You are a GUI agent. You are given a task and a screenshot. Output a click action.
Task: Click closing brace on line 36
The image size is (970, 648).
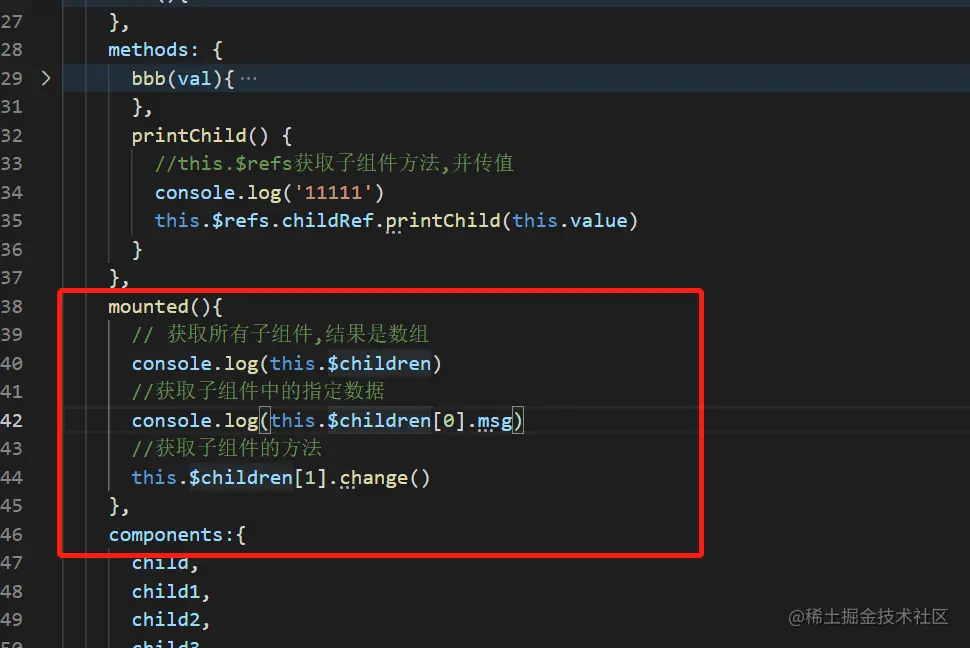[137, 250]
